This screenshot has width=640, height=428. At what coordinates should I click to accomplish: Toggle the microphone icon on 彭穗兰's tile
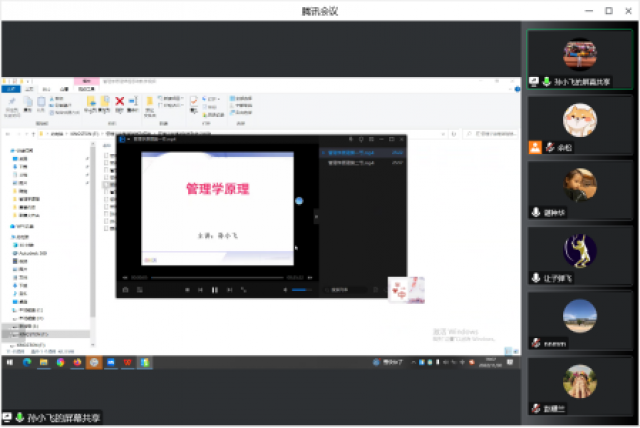(x=536, y=410)
